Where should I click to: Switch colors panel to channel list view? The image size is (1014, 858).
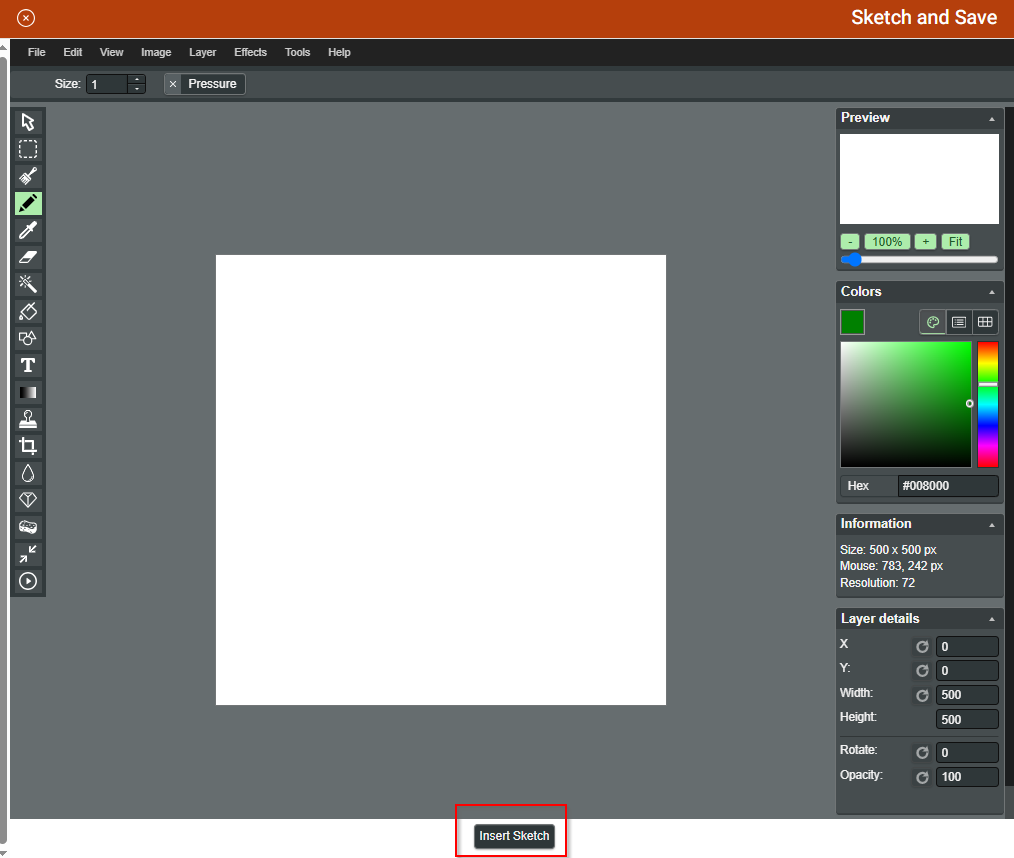tap(959, 322)
